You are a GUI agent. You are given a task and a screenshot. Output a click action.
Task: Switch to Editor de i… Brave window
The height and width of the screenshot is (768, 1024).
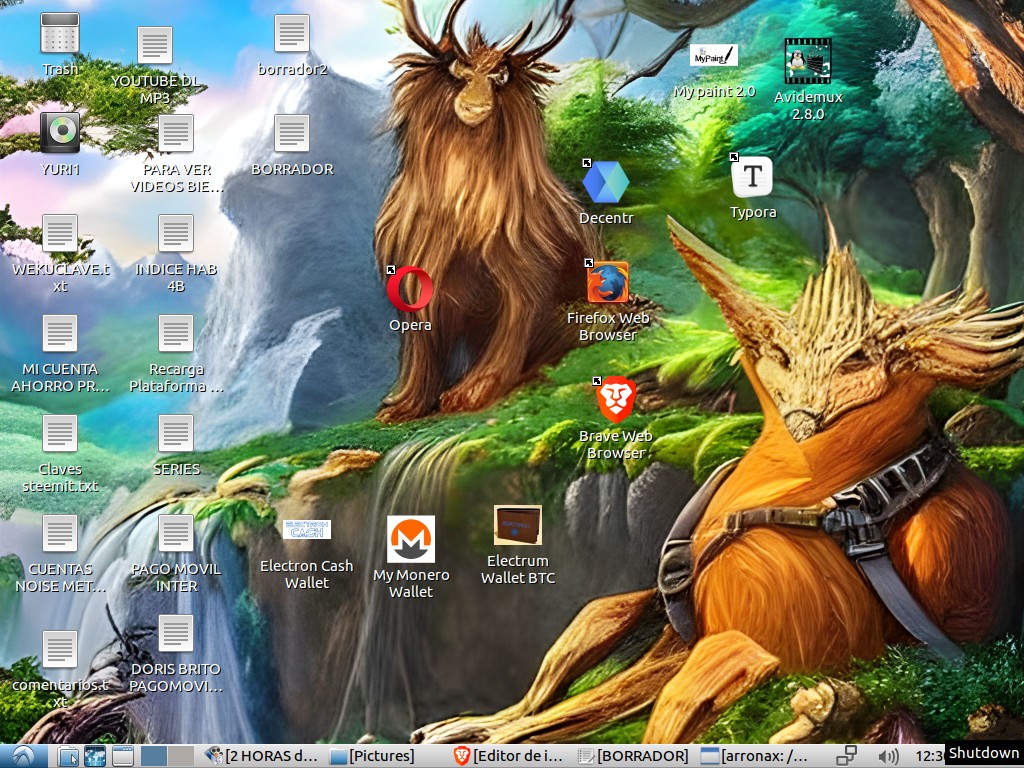point(509,756)
